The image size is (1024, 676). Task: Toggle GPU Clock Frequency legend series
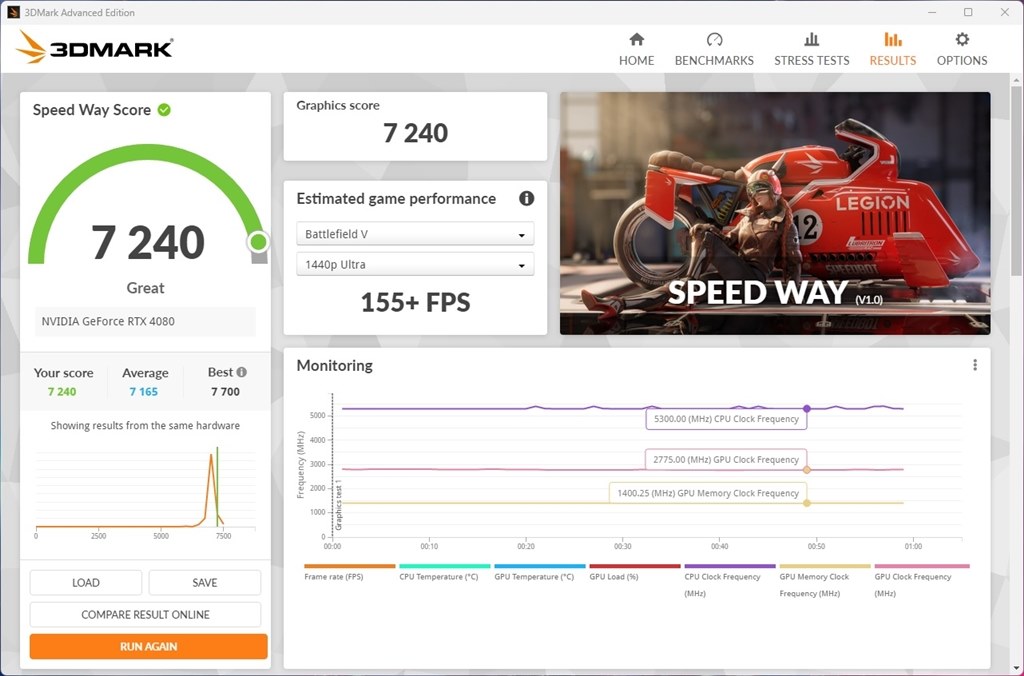(921, 581)
